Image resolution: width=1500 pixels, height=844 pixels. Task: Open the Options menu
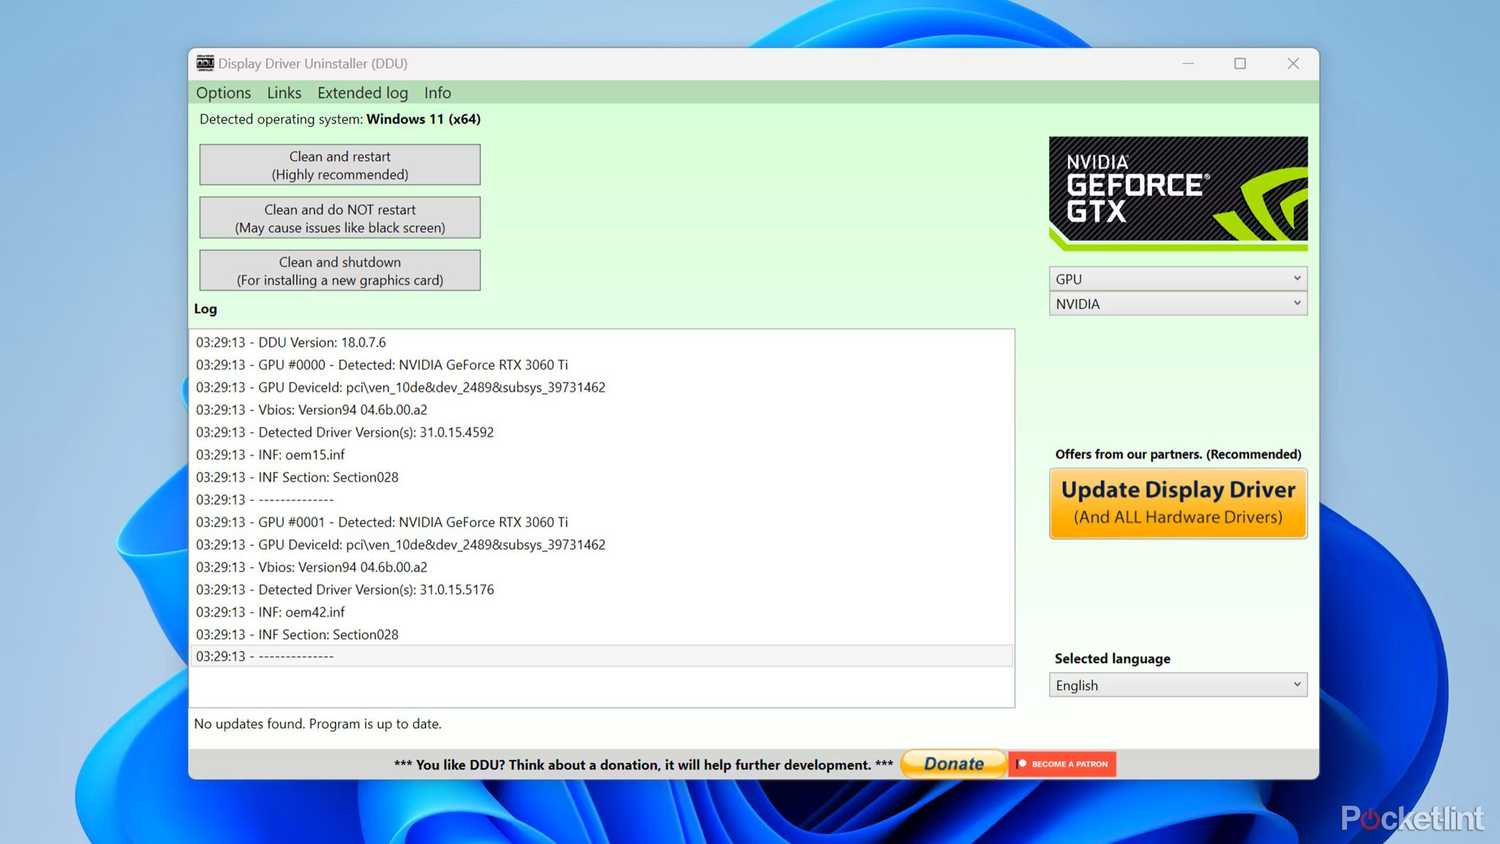(x=222, y=92)
